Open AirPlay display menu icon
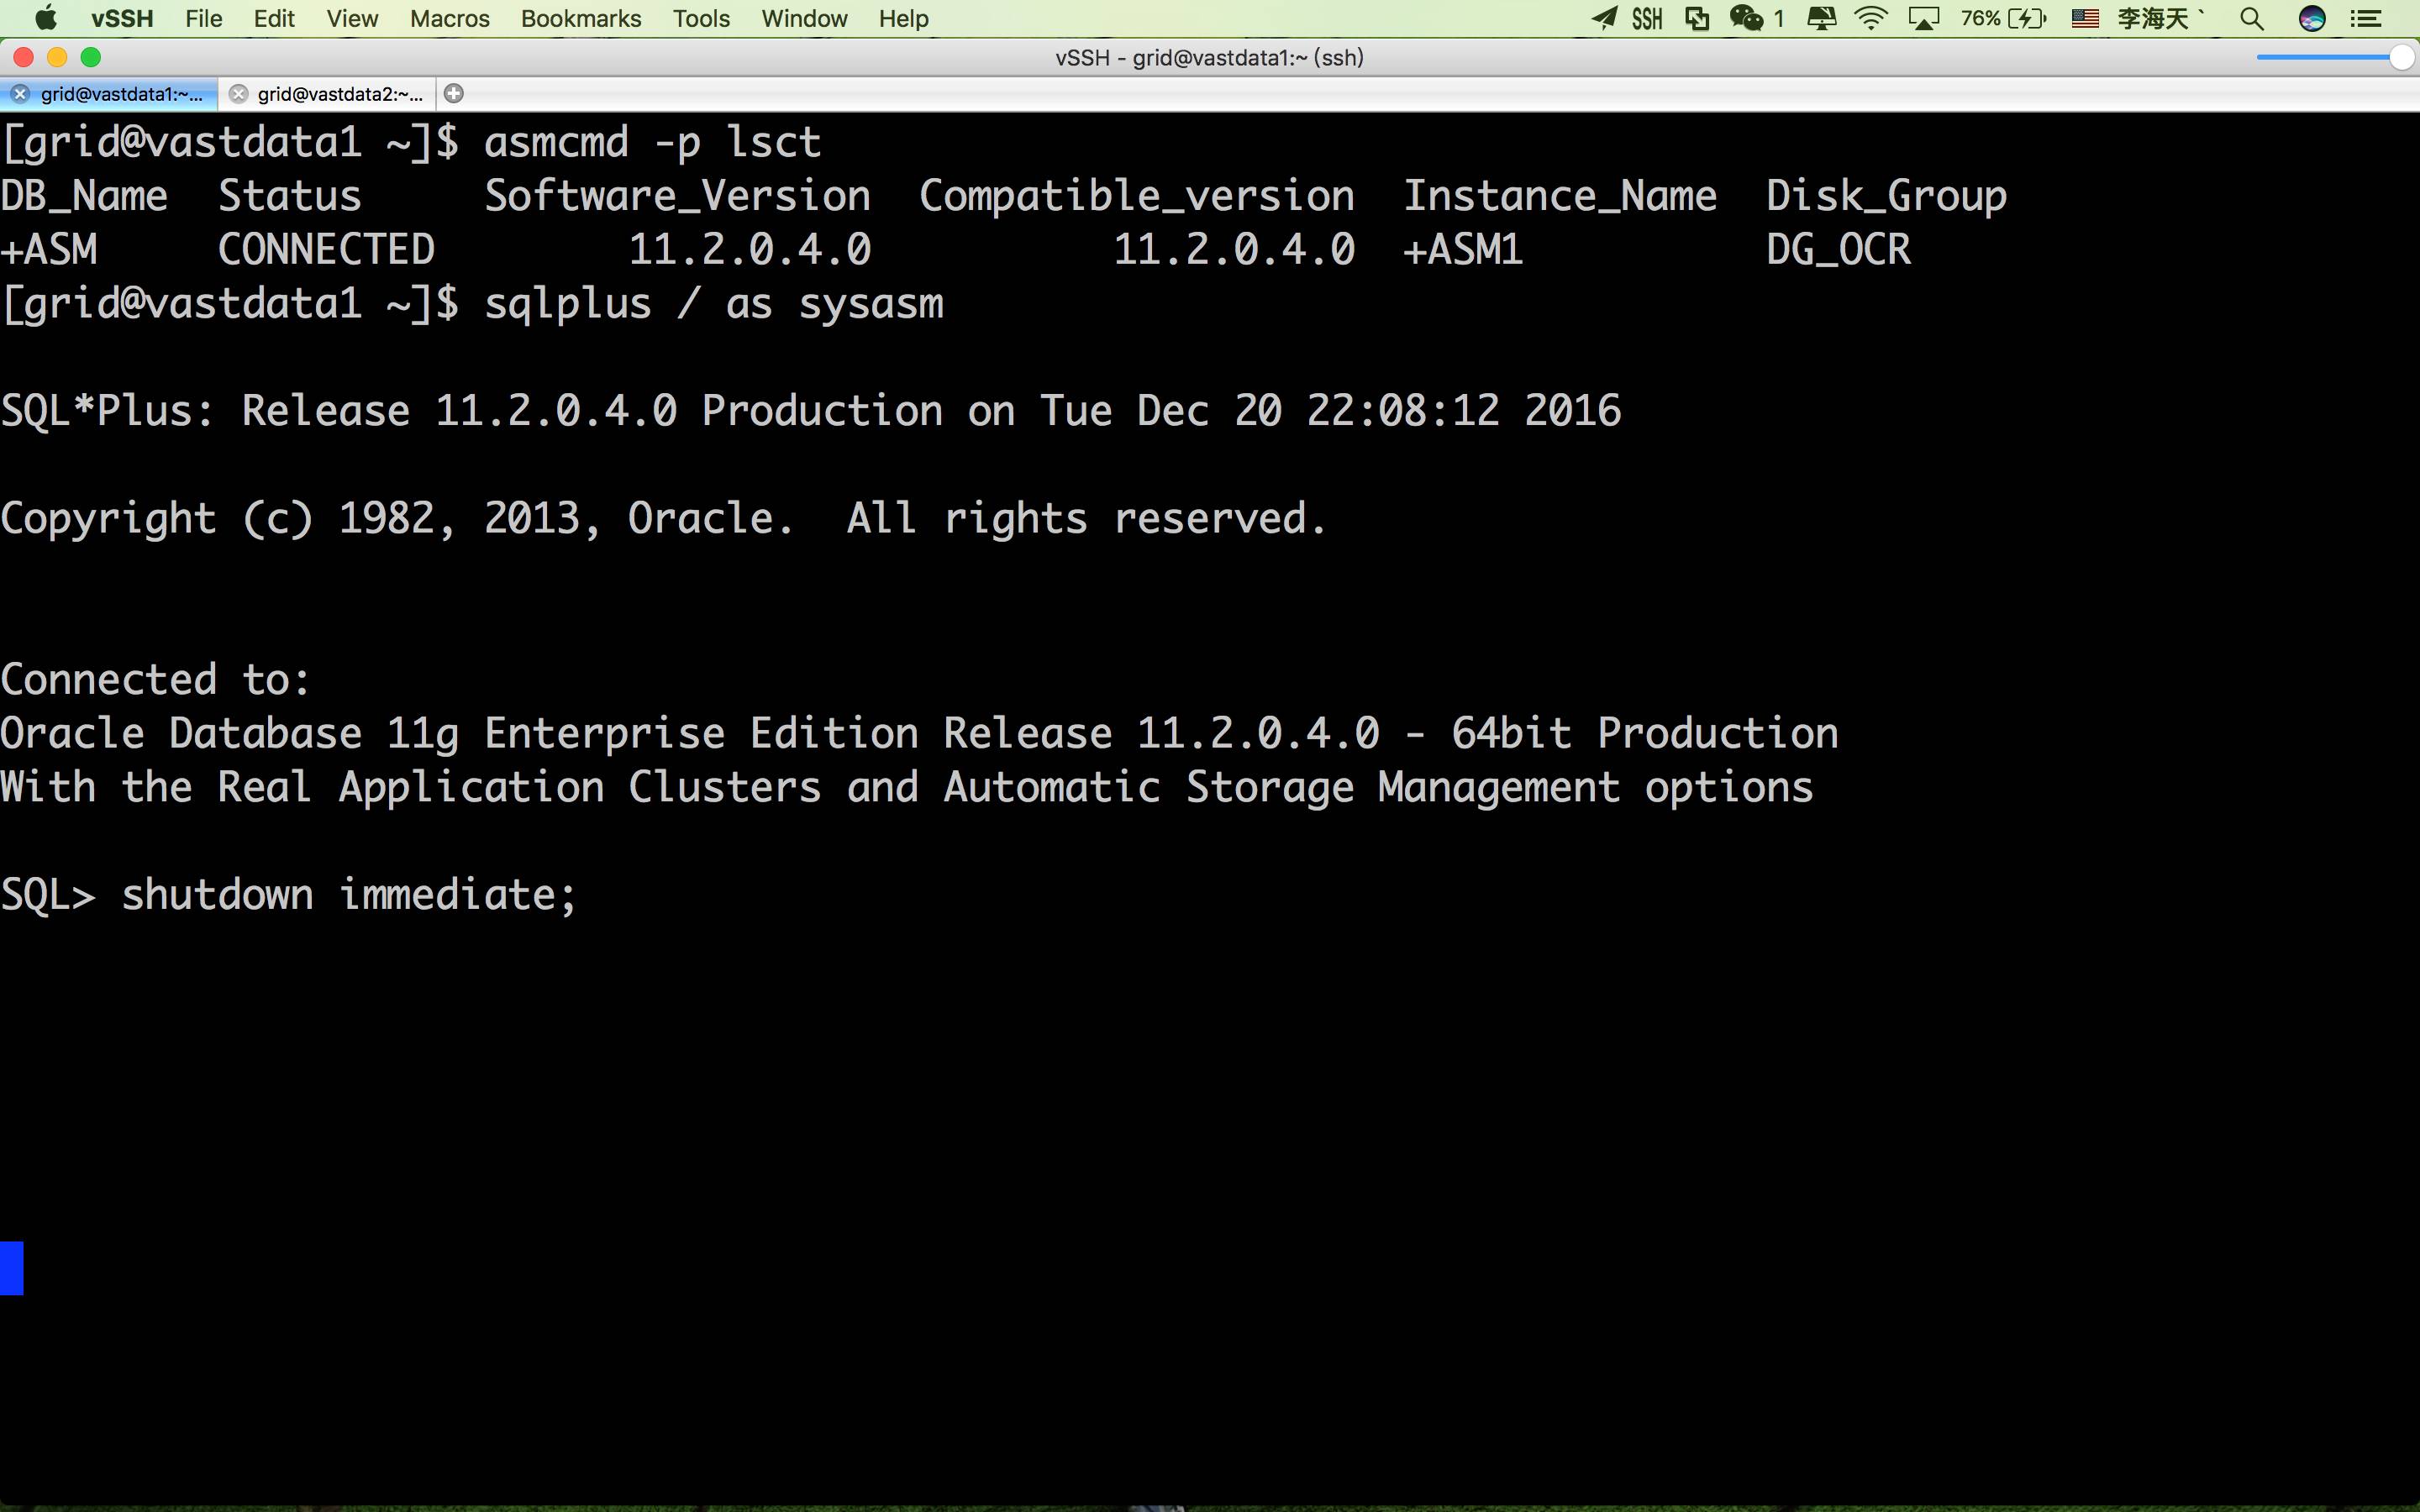 point(1923,18)
